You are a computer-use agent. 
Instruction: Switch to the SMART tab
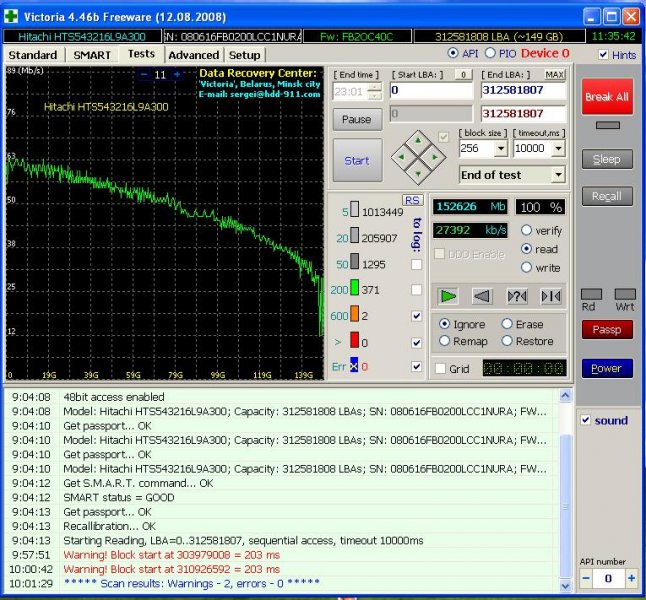(x=92, y=55)
